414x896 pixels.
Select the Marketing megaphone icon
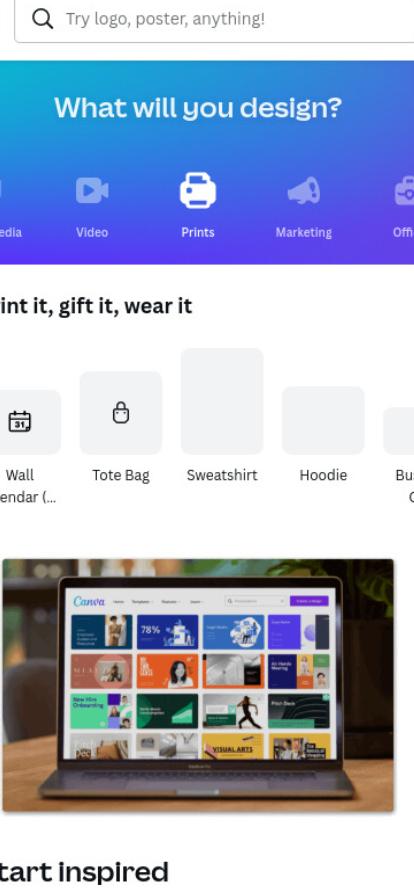pyautogui.click(x=304, y=190)
